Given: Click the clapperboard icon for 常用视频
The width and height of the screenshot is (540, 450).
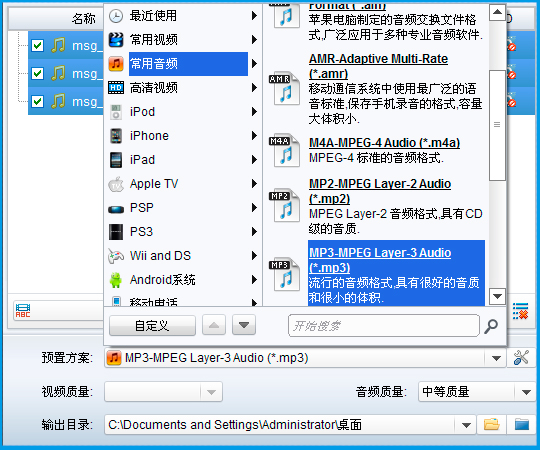Looking at the screenshot, I should [116, 40].
